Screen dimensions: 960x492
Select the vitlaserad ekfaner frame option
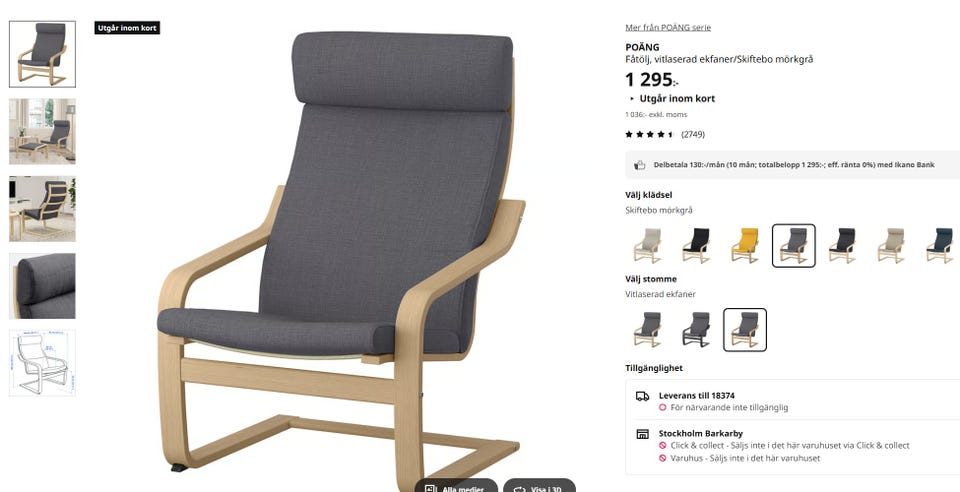tap(745, 329)
